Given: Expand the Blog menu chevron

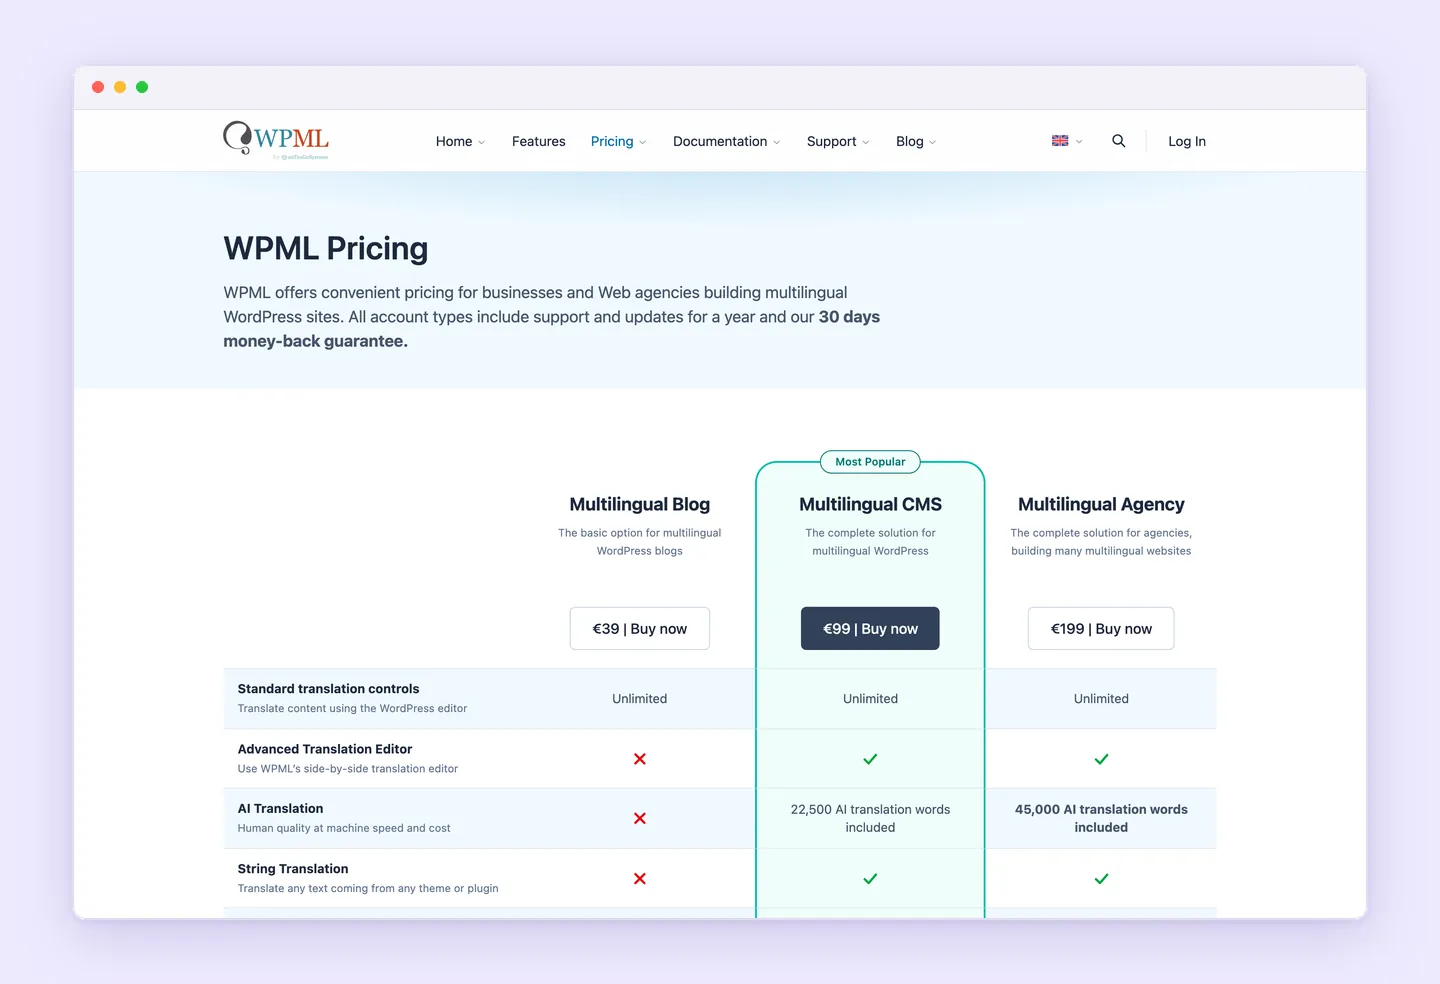Looking at the screenshot, I should [x=933, y=142].
